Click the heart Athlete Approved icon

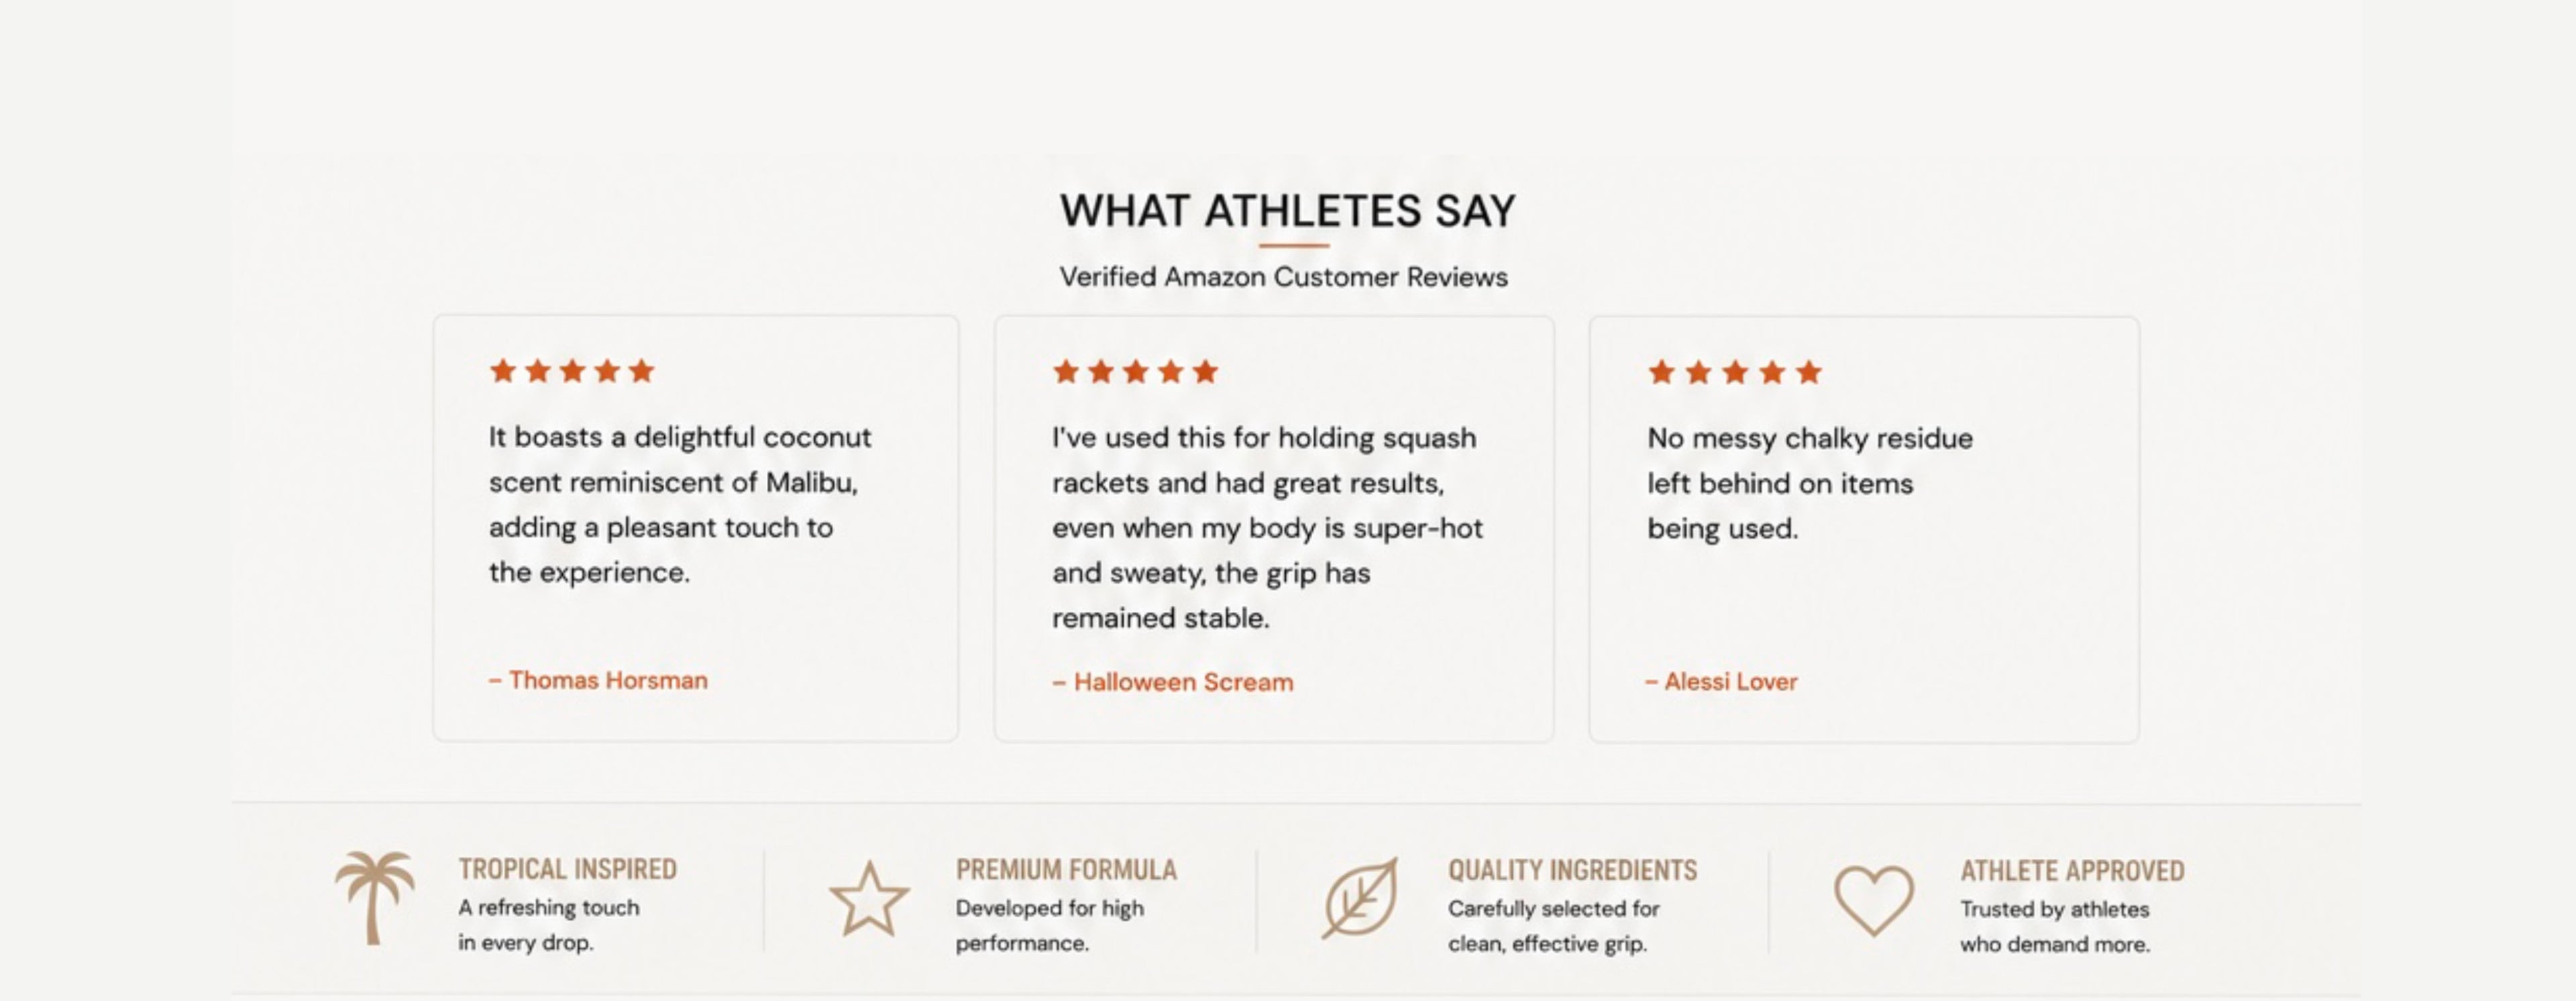1874,900
